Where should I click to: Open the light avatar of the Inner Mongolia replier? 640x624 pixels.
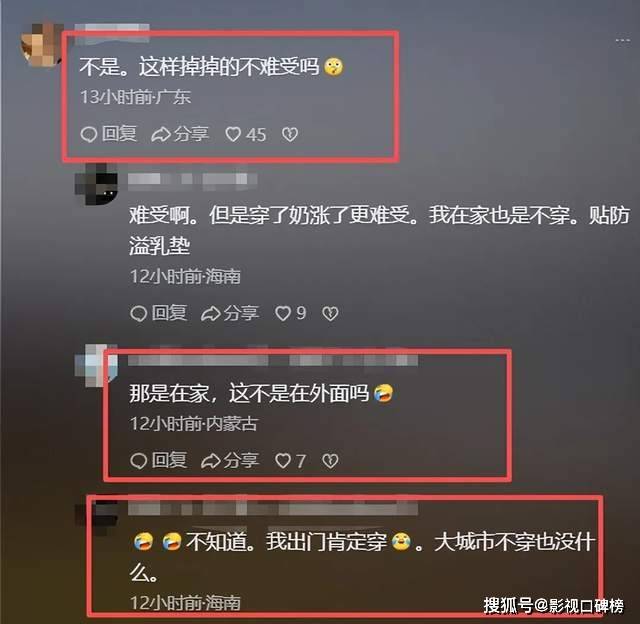pyautogui.click(x=96, y=365)
